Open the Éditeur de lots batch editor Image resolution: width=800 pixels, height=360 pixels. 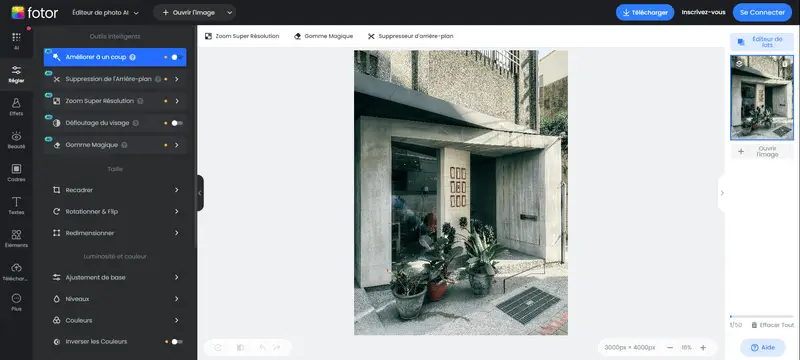click(x=762, y=42)
